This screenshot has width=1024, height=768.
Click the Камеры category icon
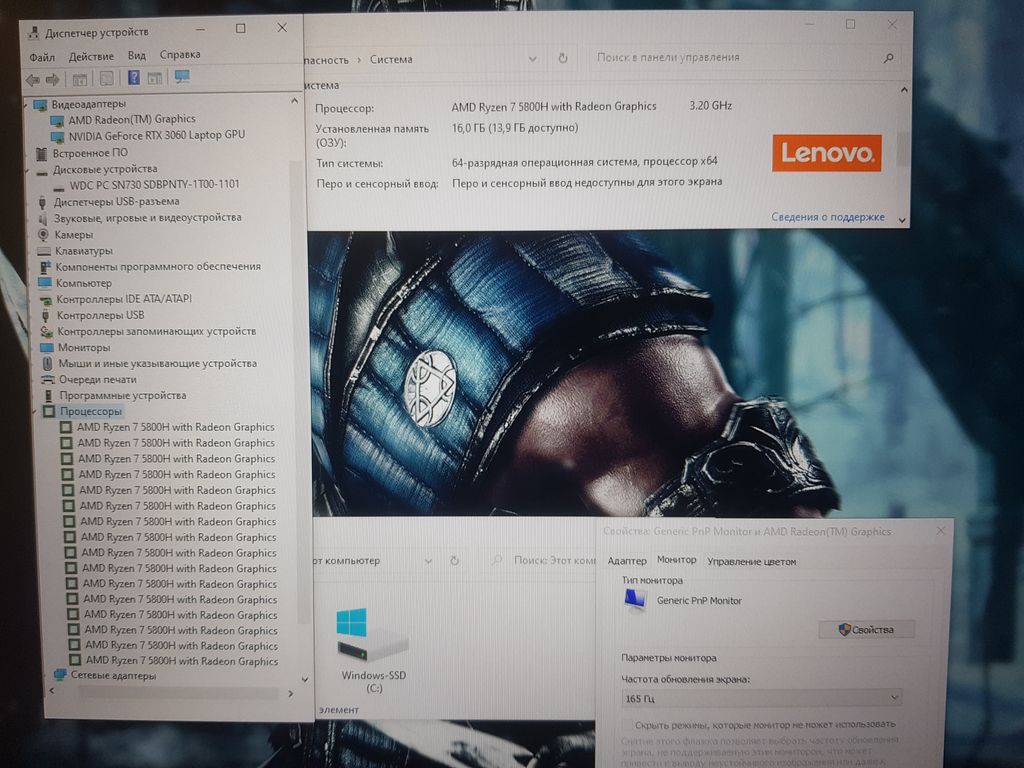click(x=43, y=234)
